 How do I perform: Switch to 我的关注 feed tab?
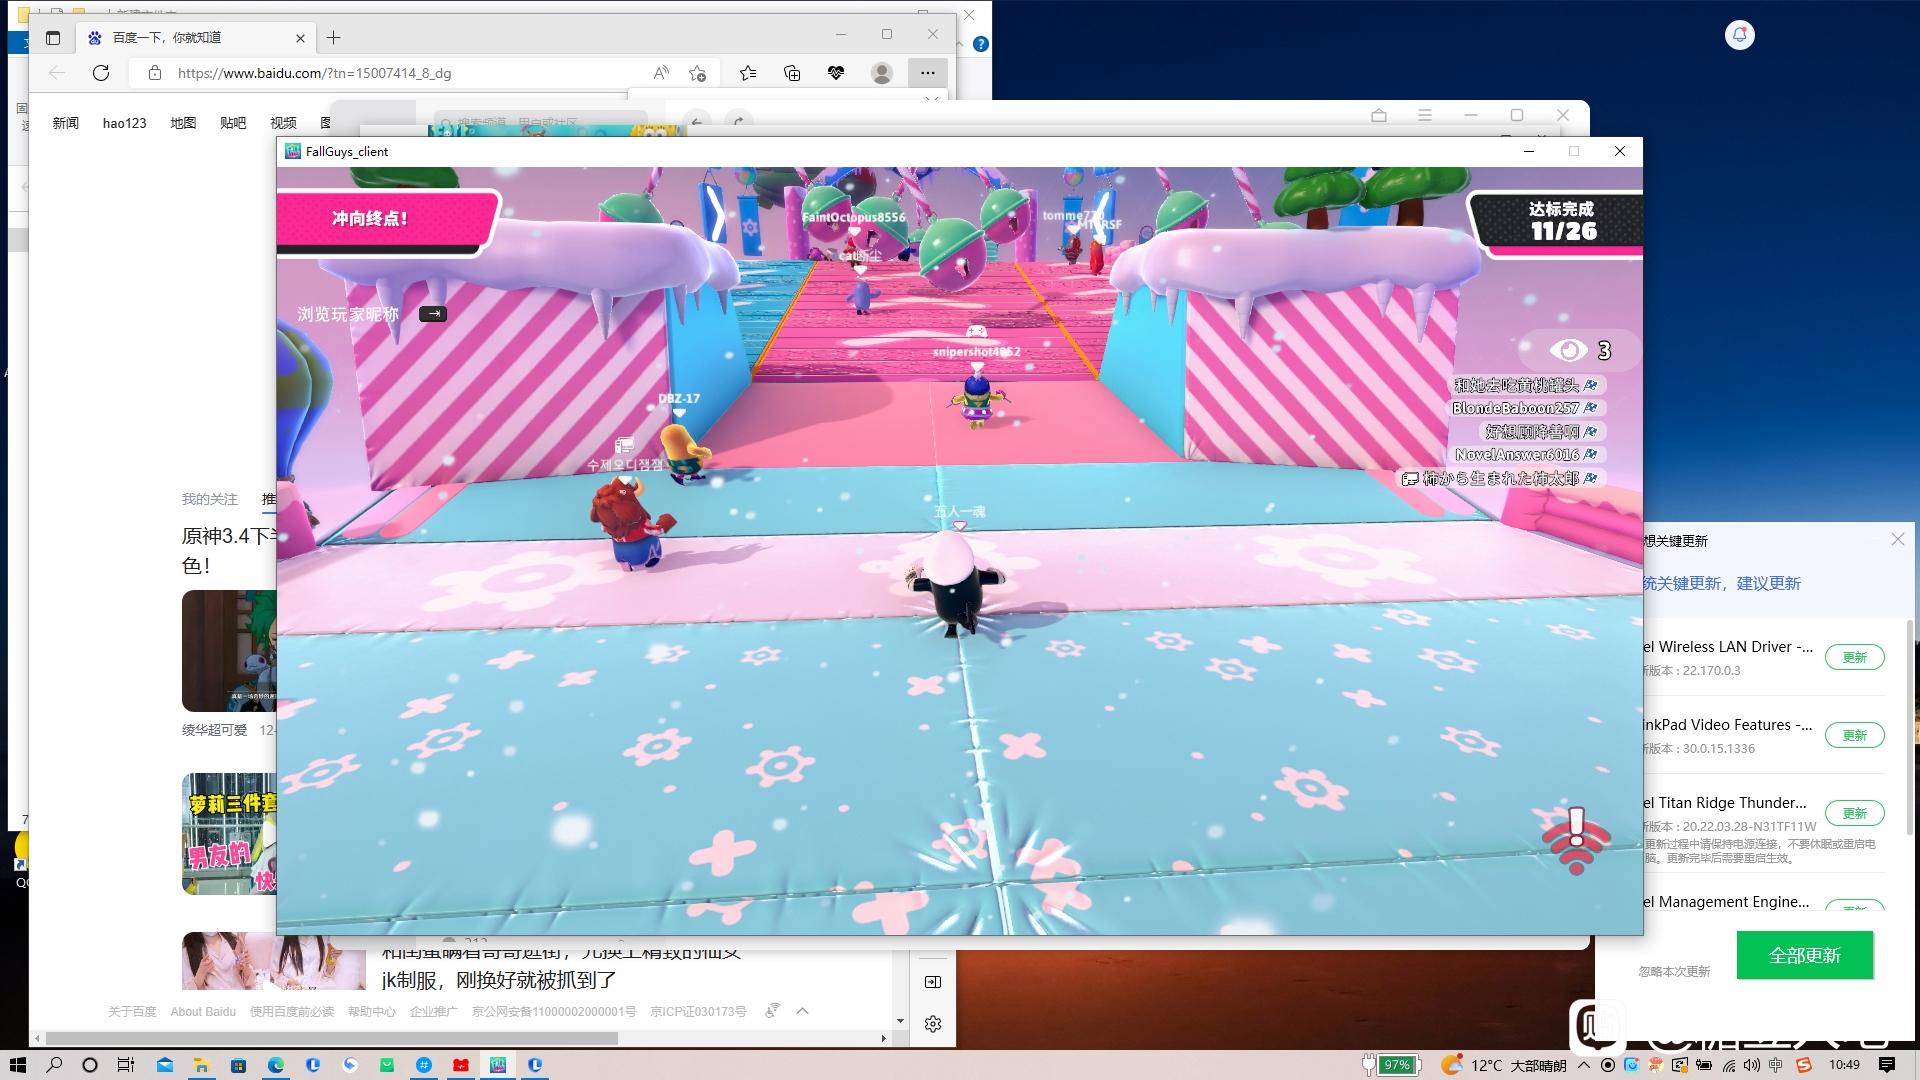210,499
